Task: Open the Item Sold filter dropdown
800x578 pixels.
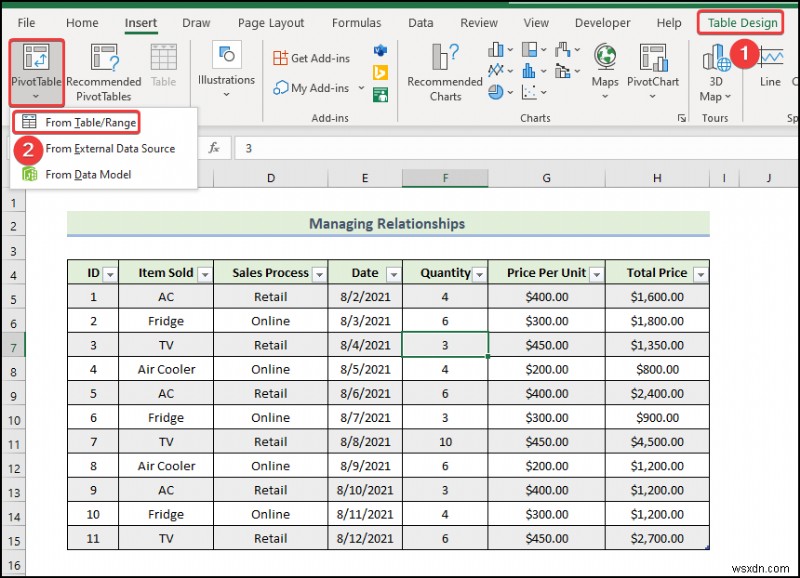Action: click(x=205, y=274)
